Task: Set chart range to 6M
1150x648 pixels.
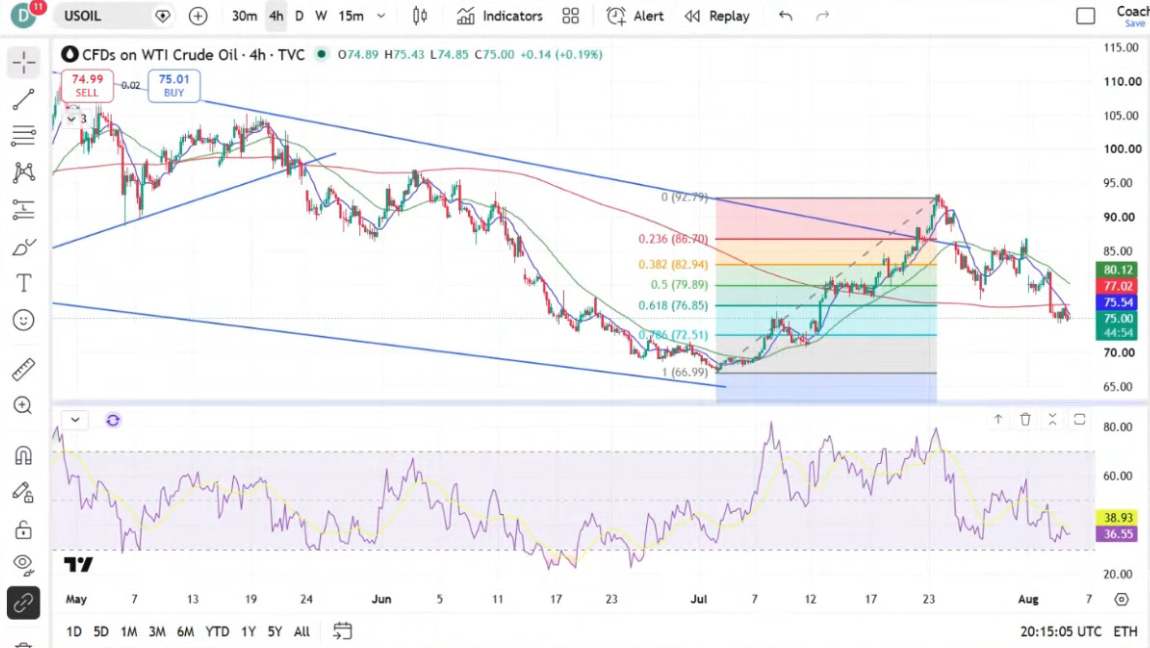Action: [x=186, y=631]
